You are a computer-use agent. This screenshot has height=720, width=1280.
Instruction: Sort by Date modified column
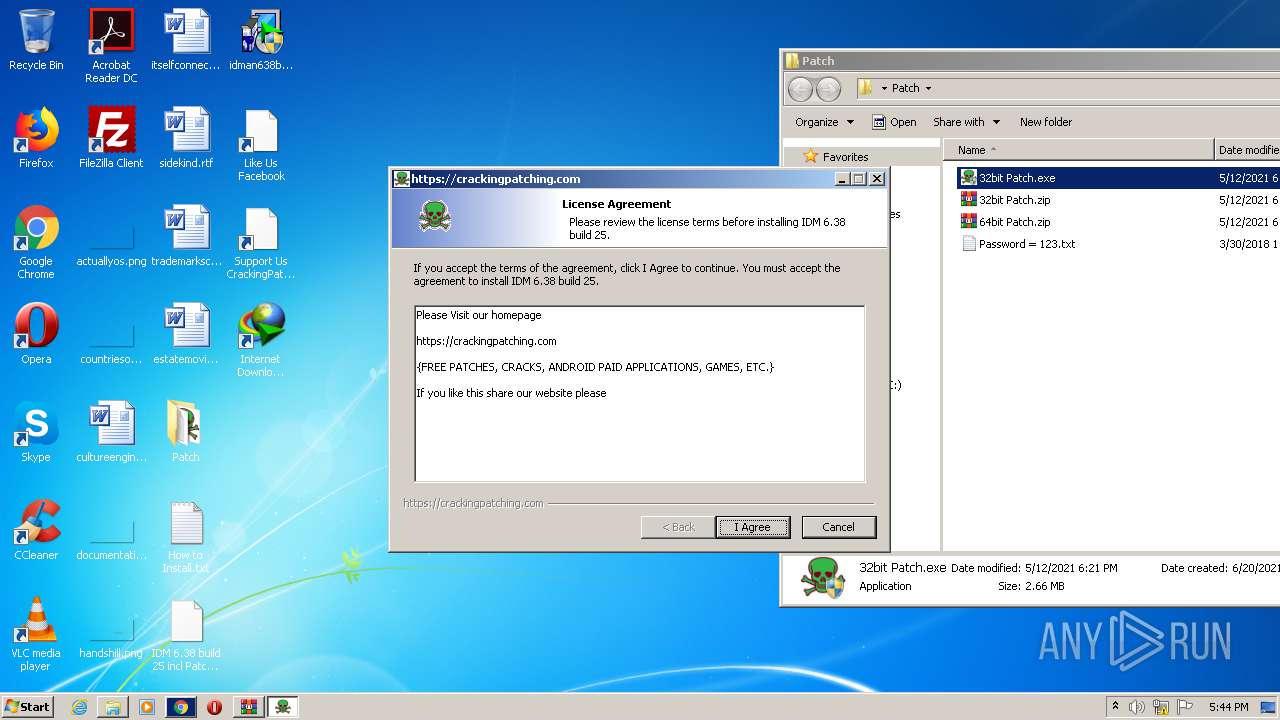click(x=1247, y=150)
